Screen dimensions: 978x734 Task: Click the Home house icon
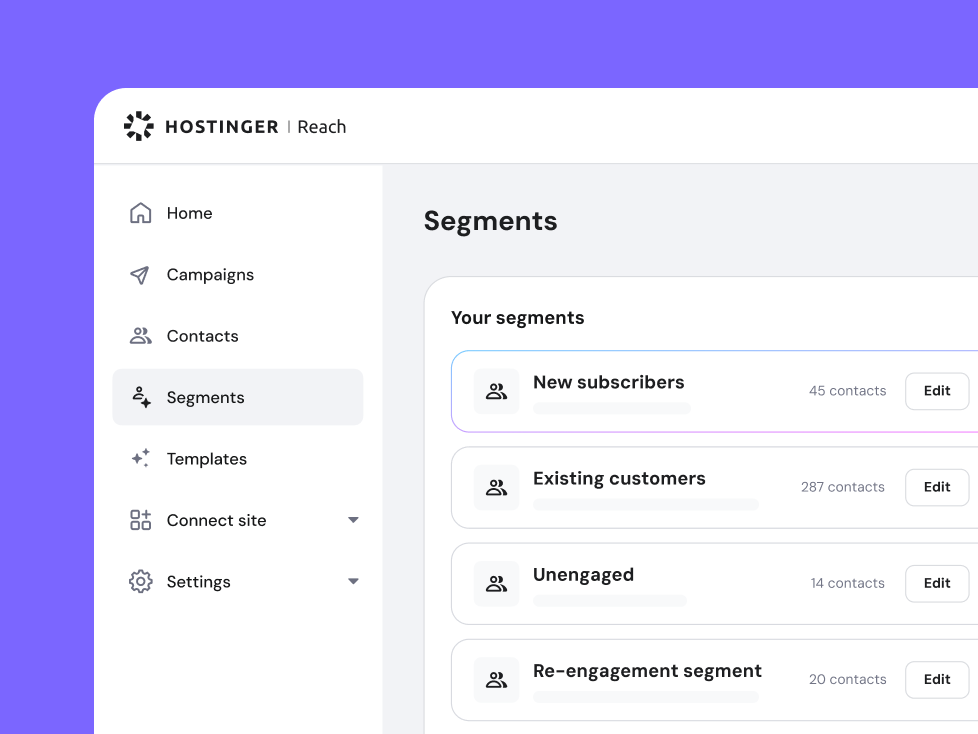coord(140,213)
